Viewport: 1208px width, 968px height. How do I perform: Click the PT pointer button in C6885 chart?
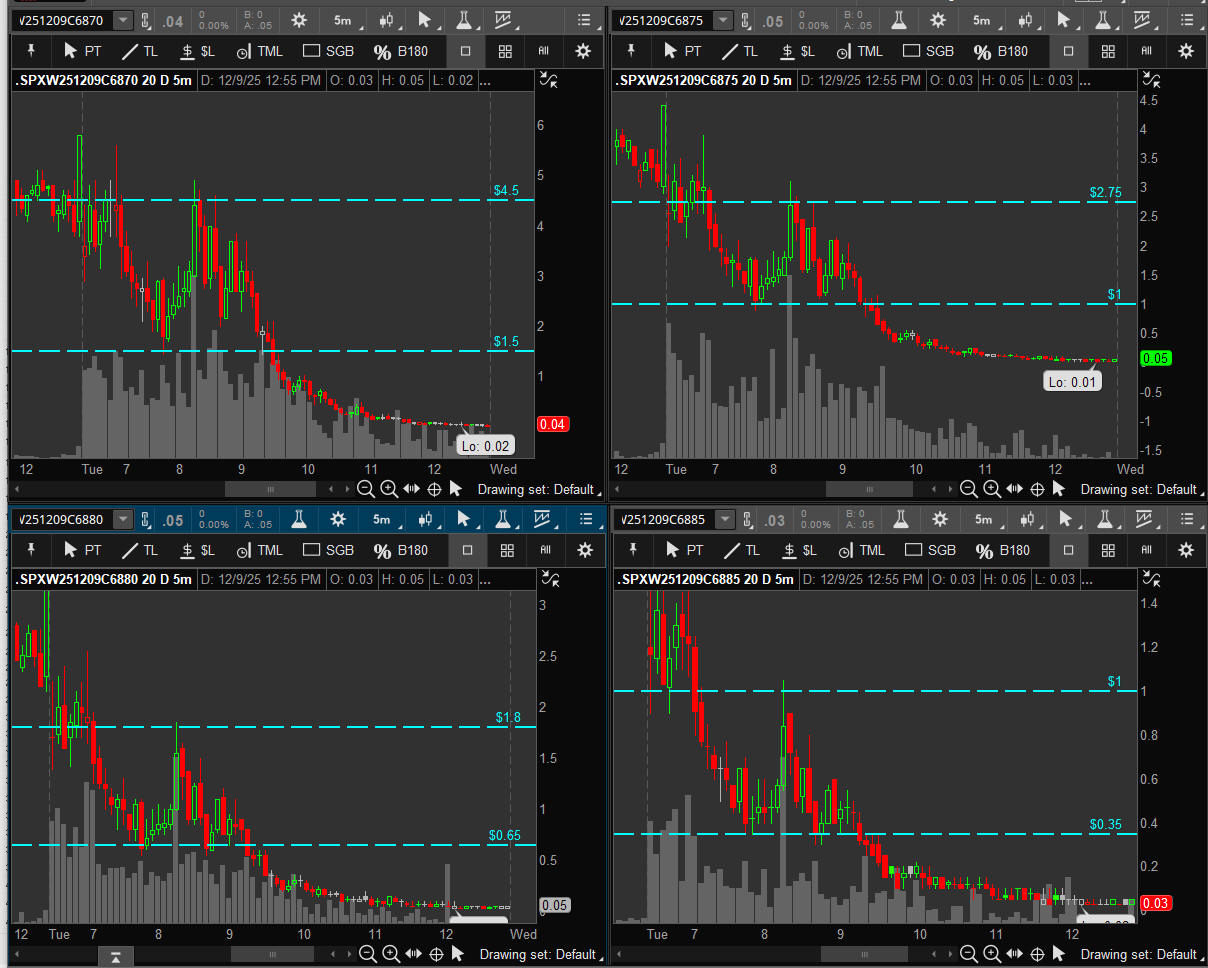pos(684,550)
